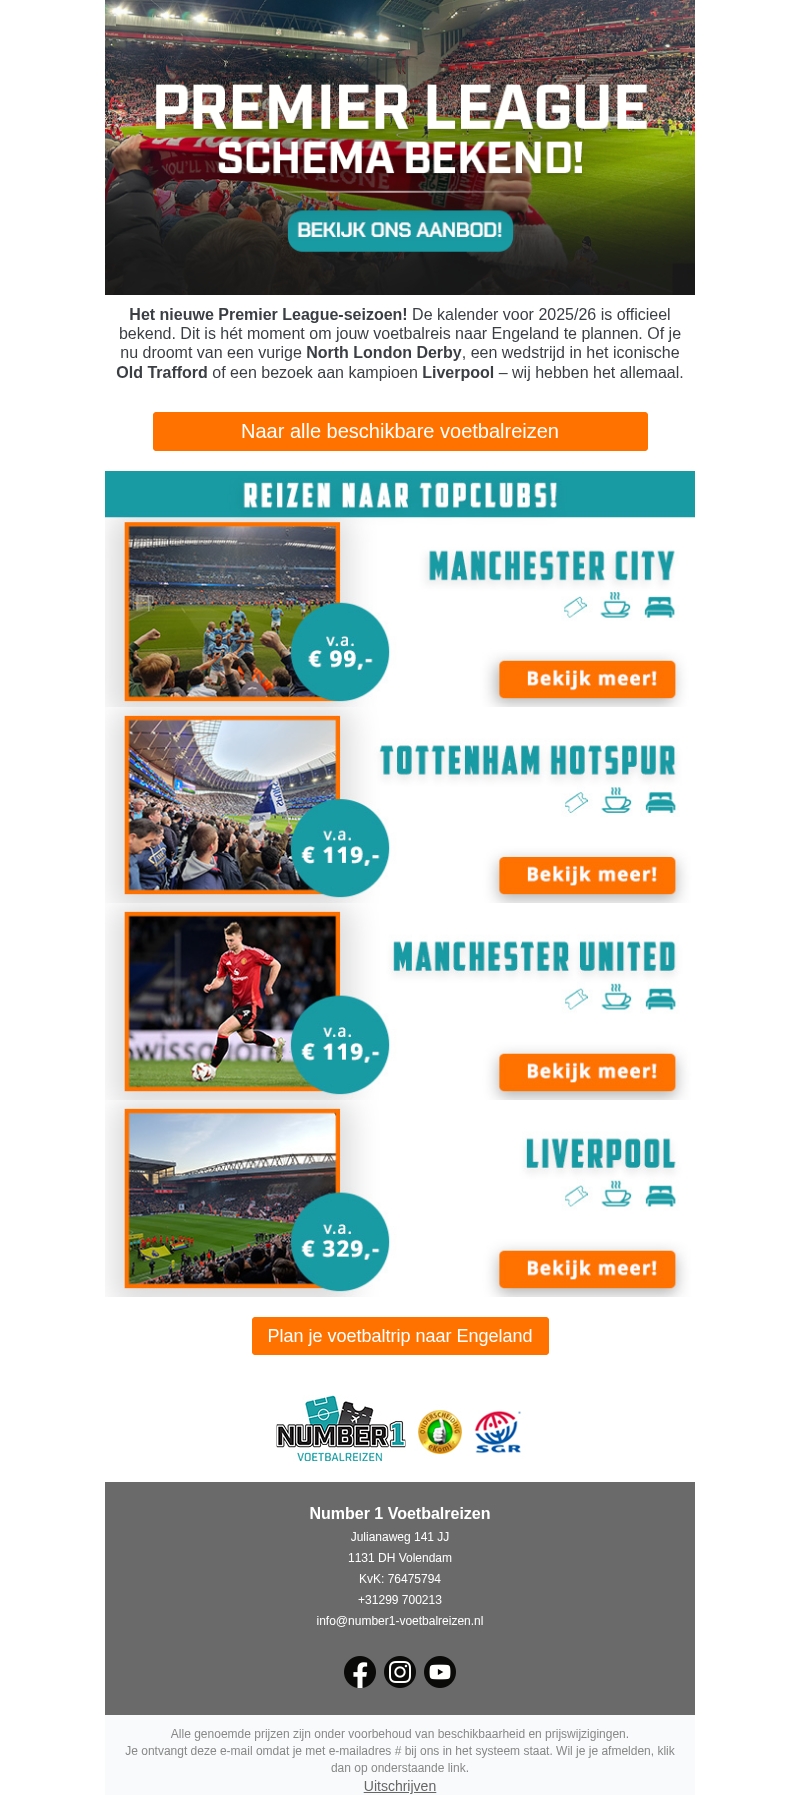Click 'Bekijk meer!' for Tottenham Hotspur
The image size is (800, 1795).
click(587, 875)
